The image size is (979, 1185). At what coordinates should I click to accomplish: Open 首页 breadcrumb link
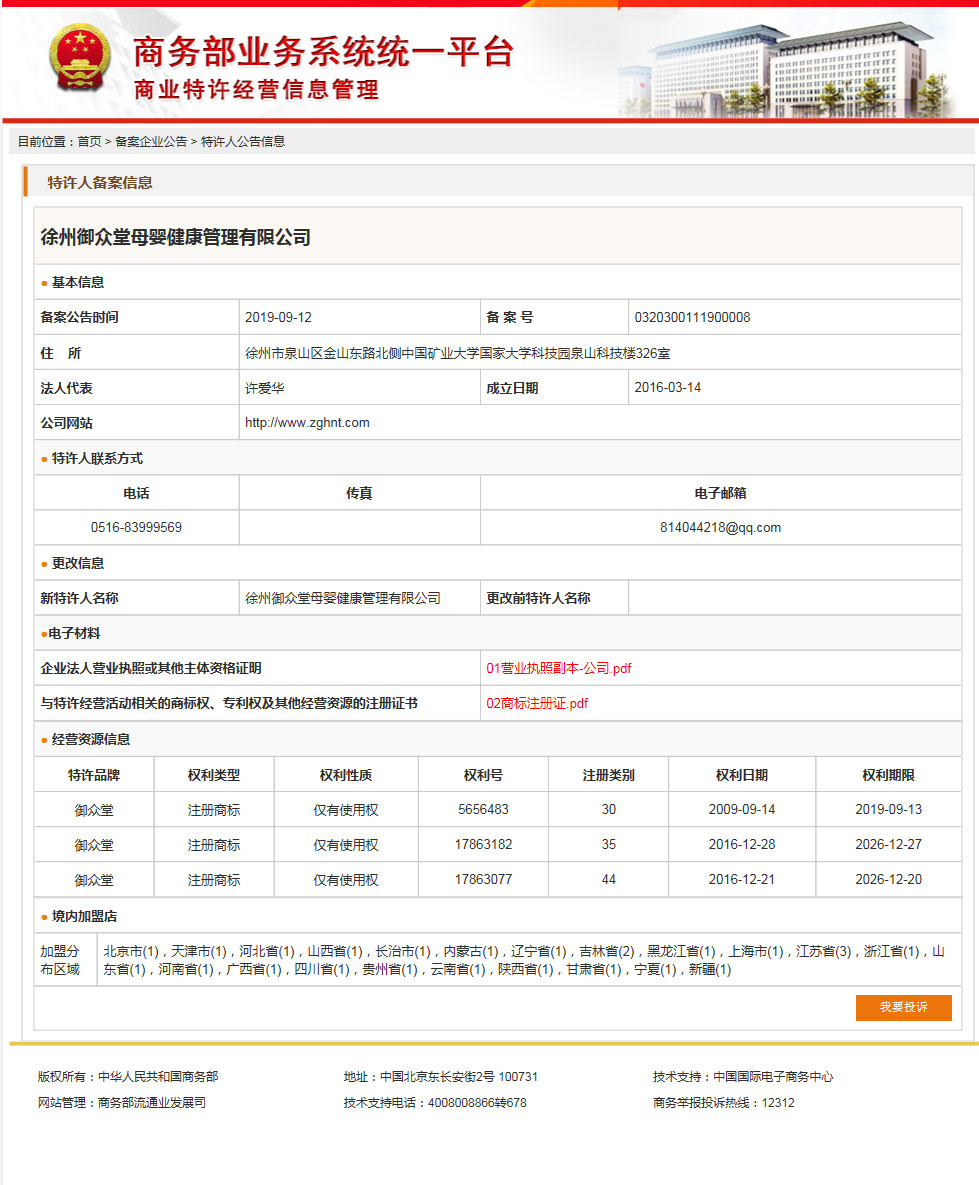tap(89, 141)
